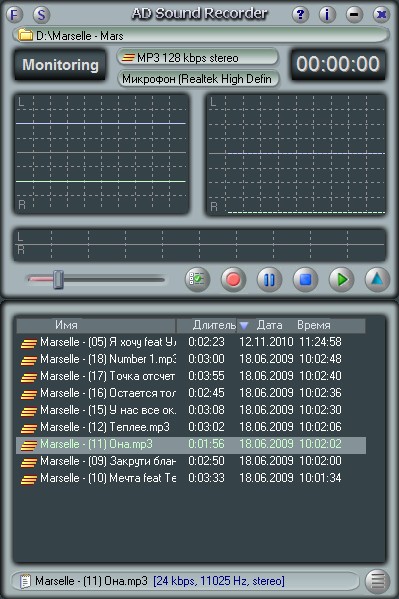Screen dimensions: 399x599
Task: Pause with the blue Pause button
Action: tap(269, 280)
